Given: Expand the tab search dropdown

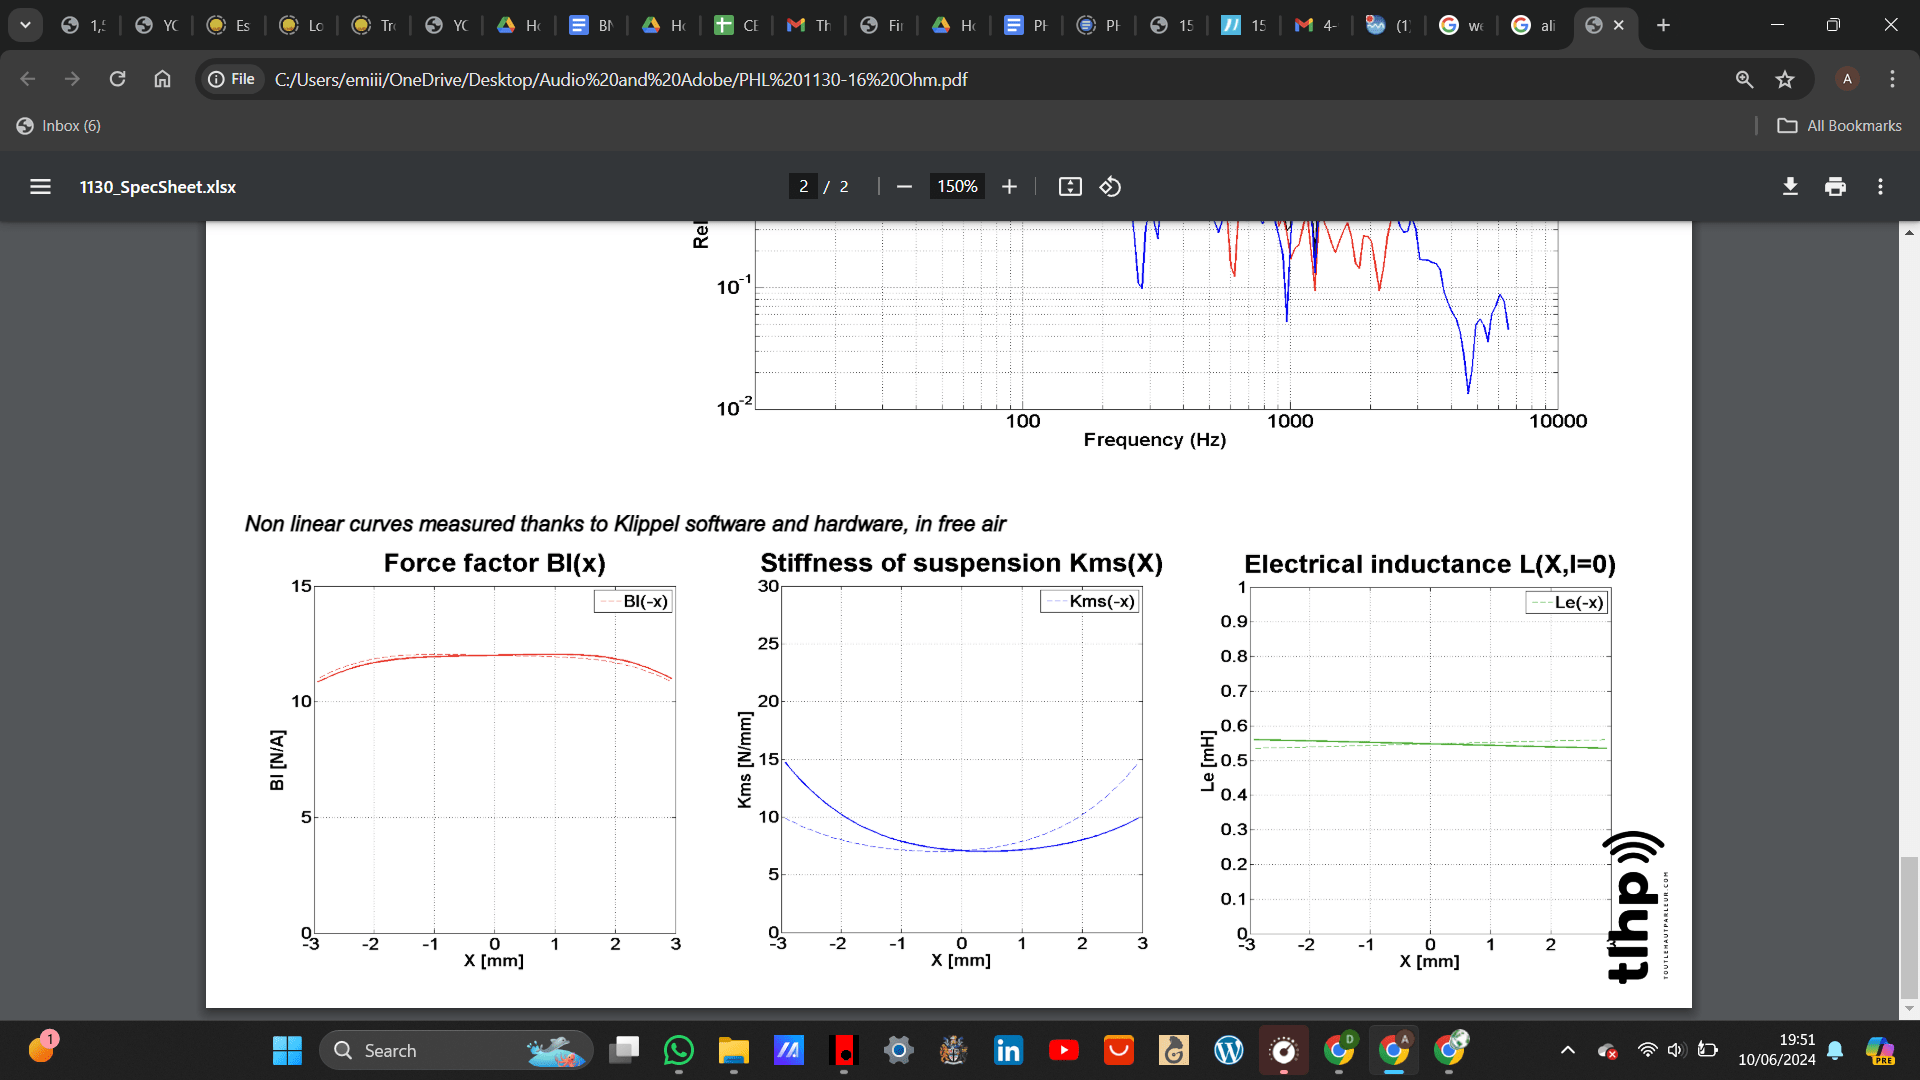Looking at the screenshot, I should point(25,25).
